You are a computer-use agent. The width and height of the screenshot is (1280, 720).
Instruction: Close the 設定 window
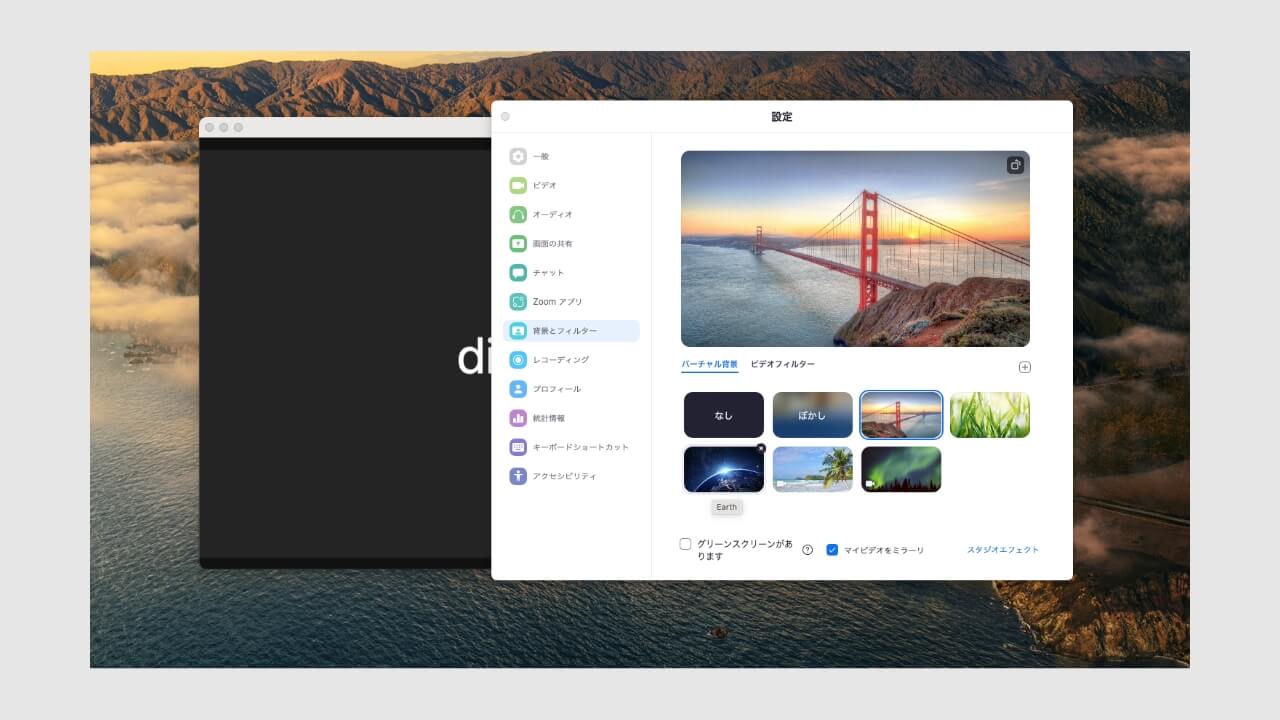[x=505, y=117]
